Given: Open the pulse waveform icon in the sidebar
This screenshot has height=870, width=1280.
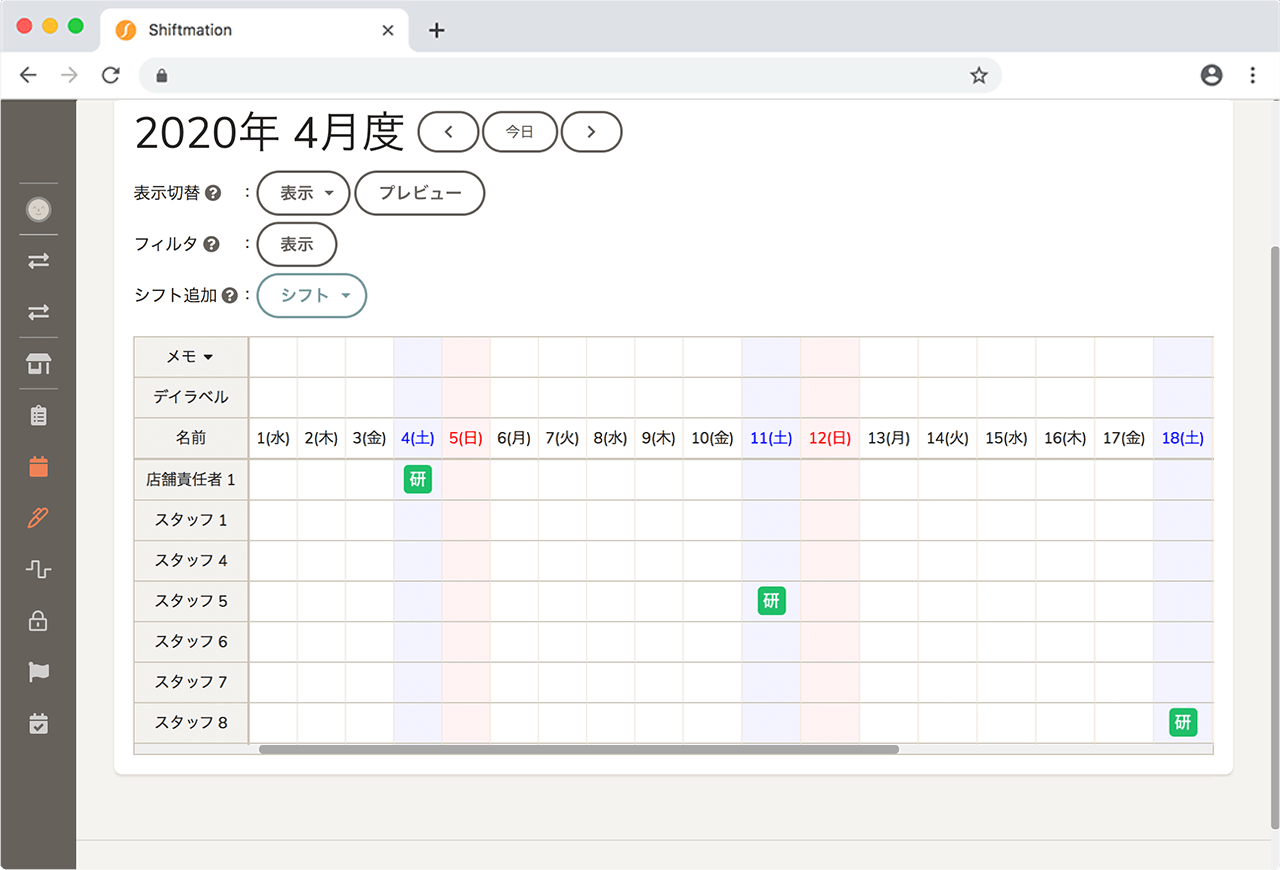Looking at the screenshot, I should click(x=38, y=569).
